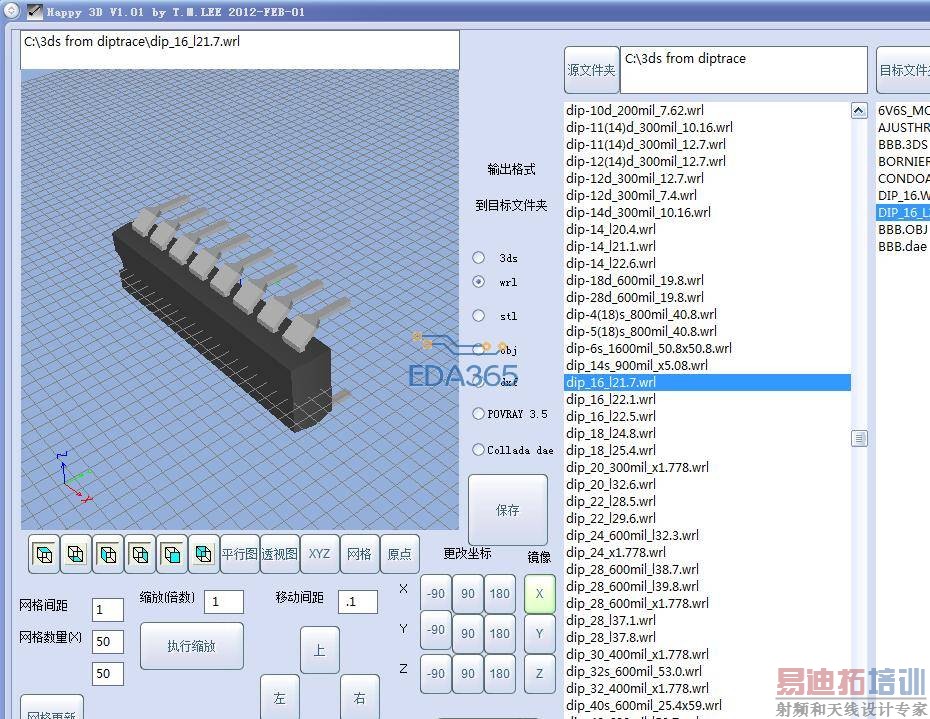Click the 原点 origin button
Viewport: 930px width, 719px height.
click(x=399, y=554)
